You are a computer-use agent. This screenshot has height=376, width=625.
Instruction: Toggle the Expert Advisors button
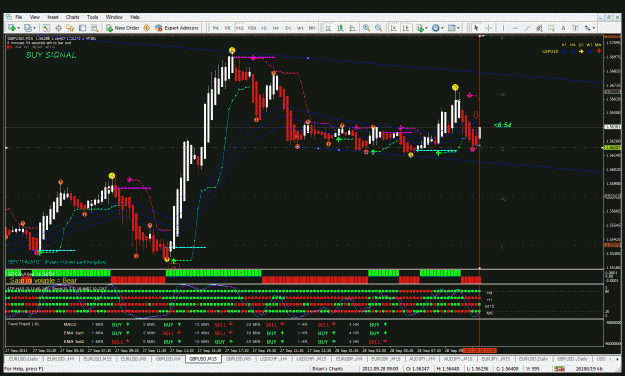pos(176,28)
